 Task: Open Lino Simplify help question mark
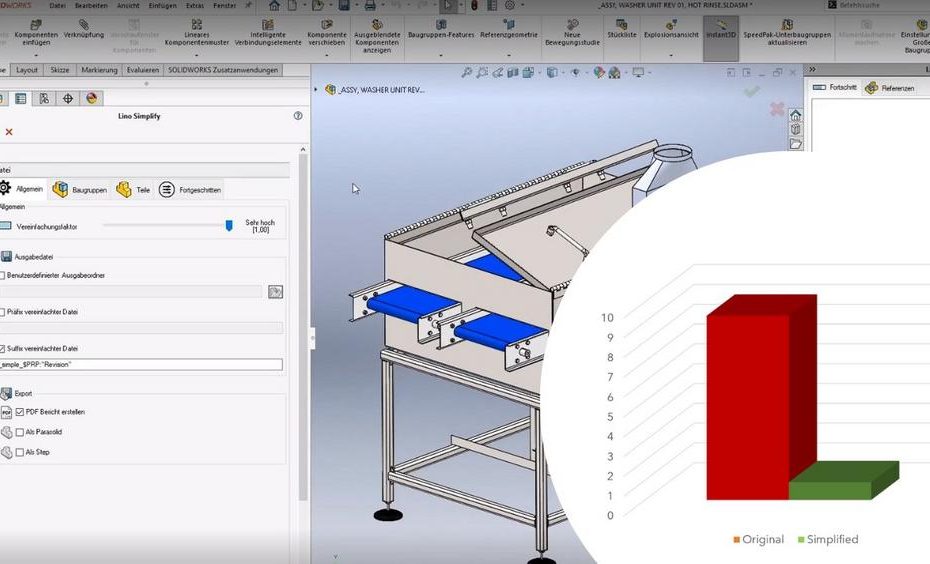point(298,116)
